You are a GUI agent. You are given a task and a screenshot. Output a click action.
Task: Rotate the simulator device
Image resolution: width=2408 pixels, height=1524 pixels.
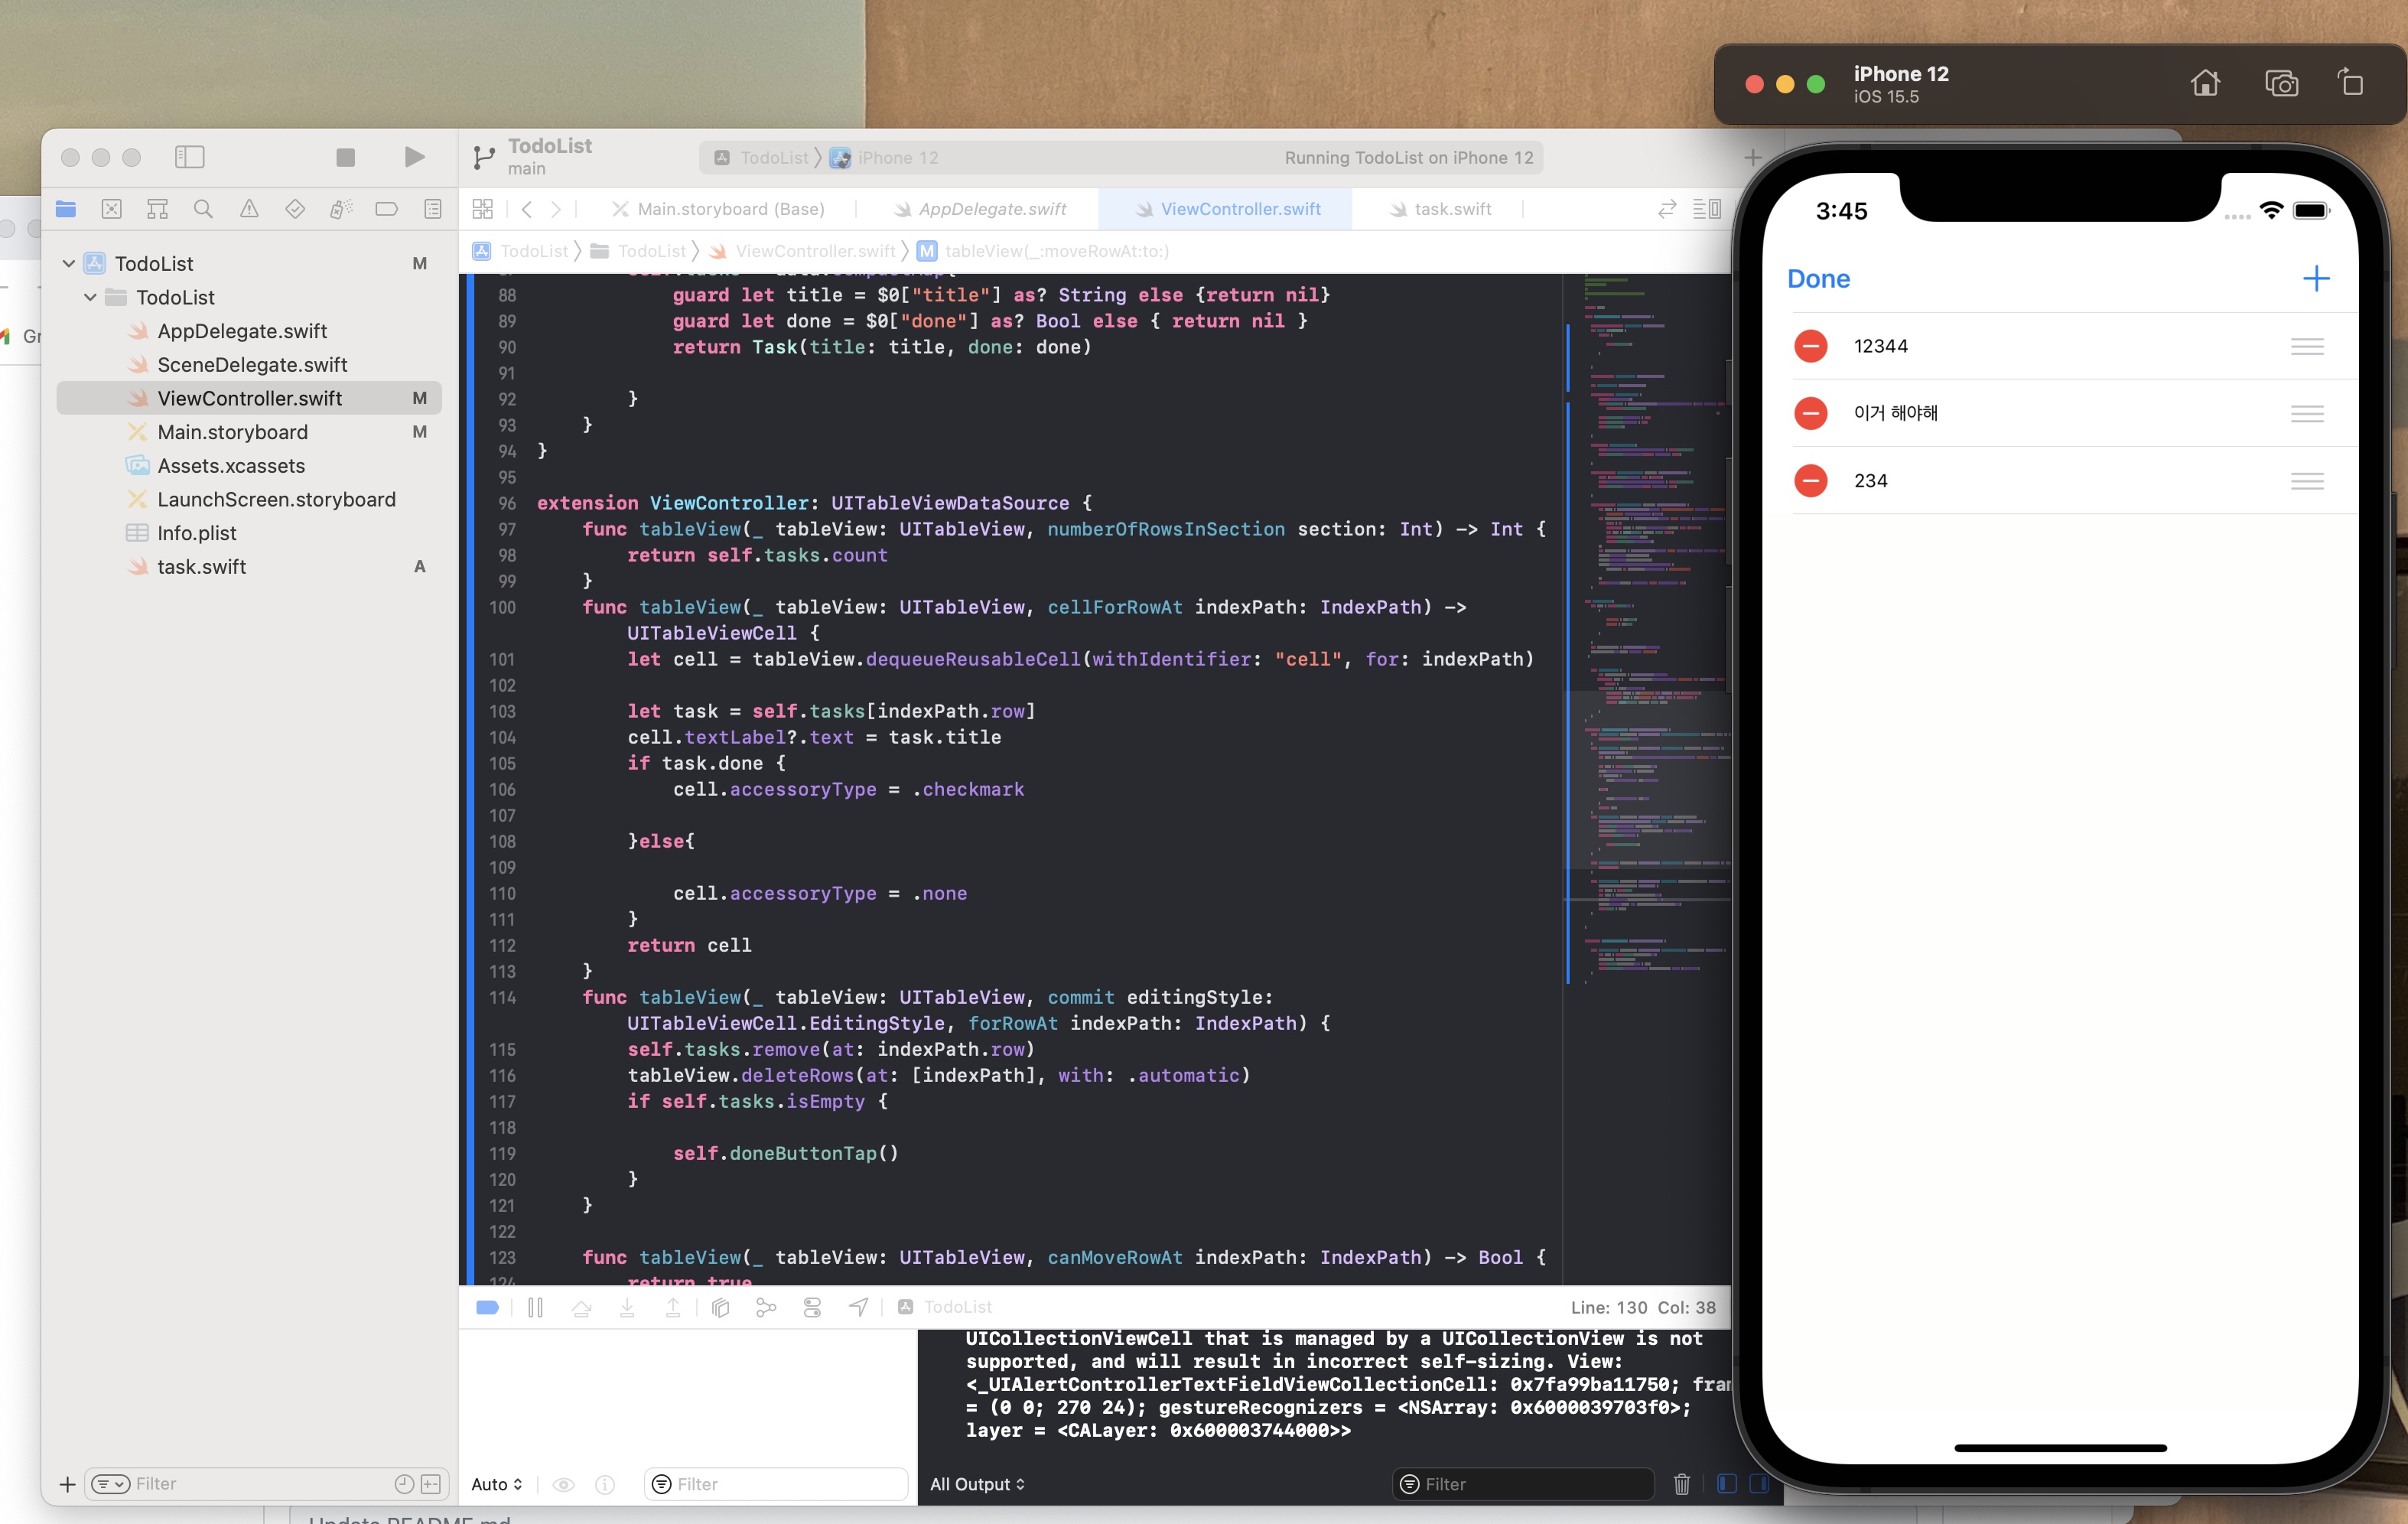pyautogui.click(x=2351, y=83)
